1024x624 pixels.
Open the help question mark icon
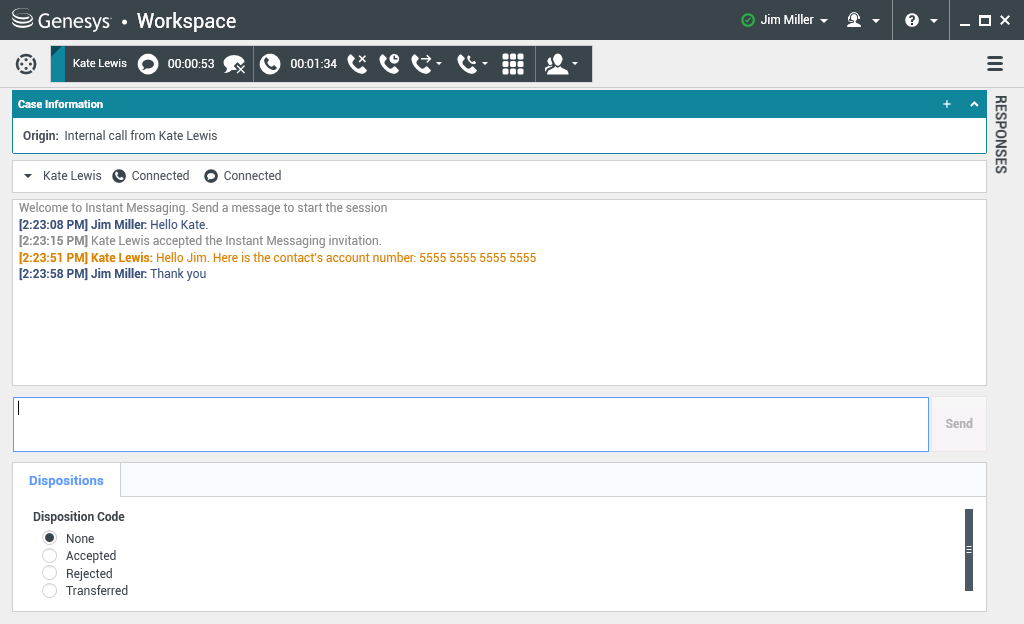click(912, 20)
